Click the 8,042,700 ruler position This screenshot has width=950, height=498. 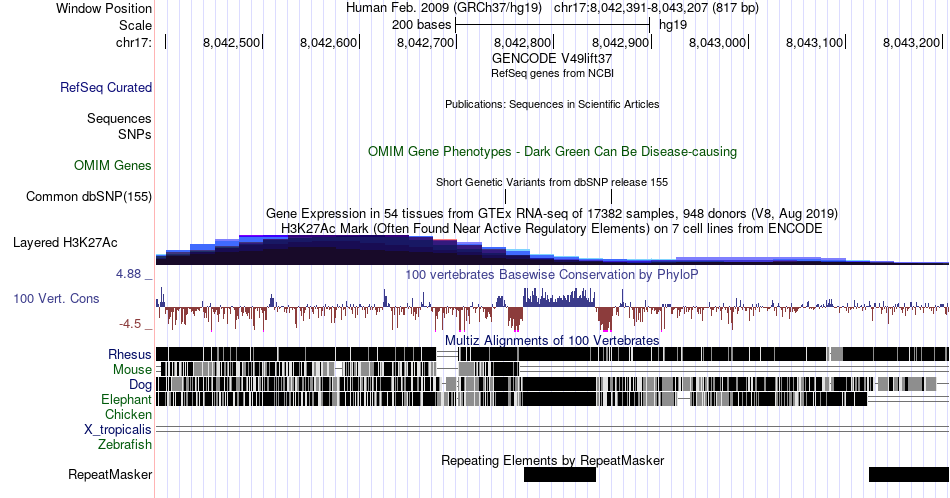click(x=425, y=42)
